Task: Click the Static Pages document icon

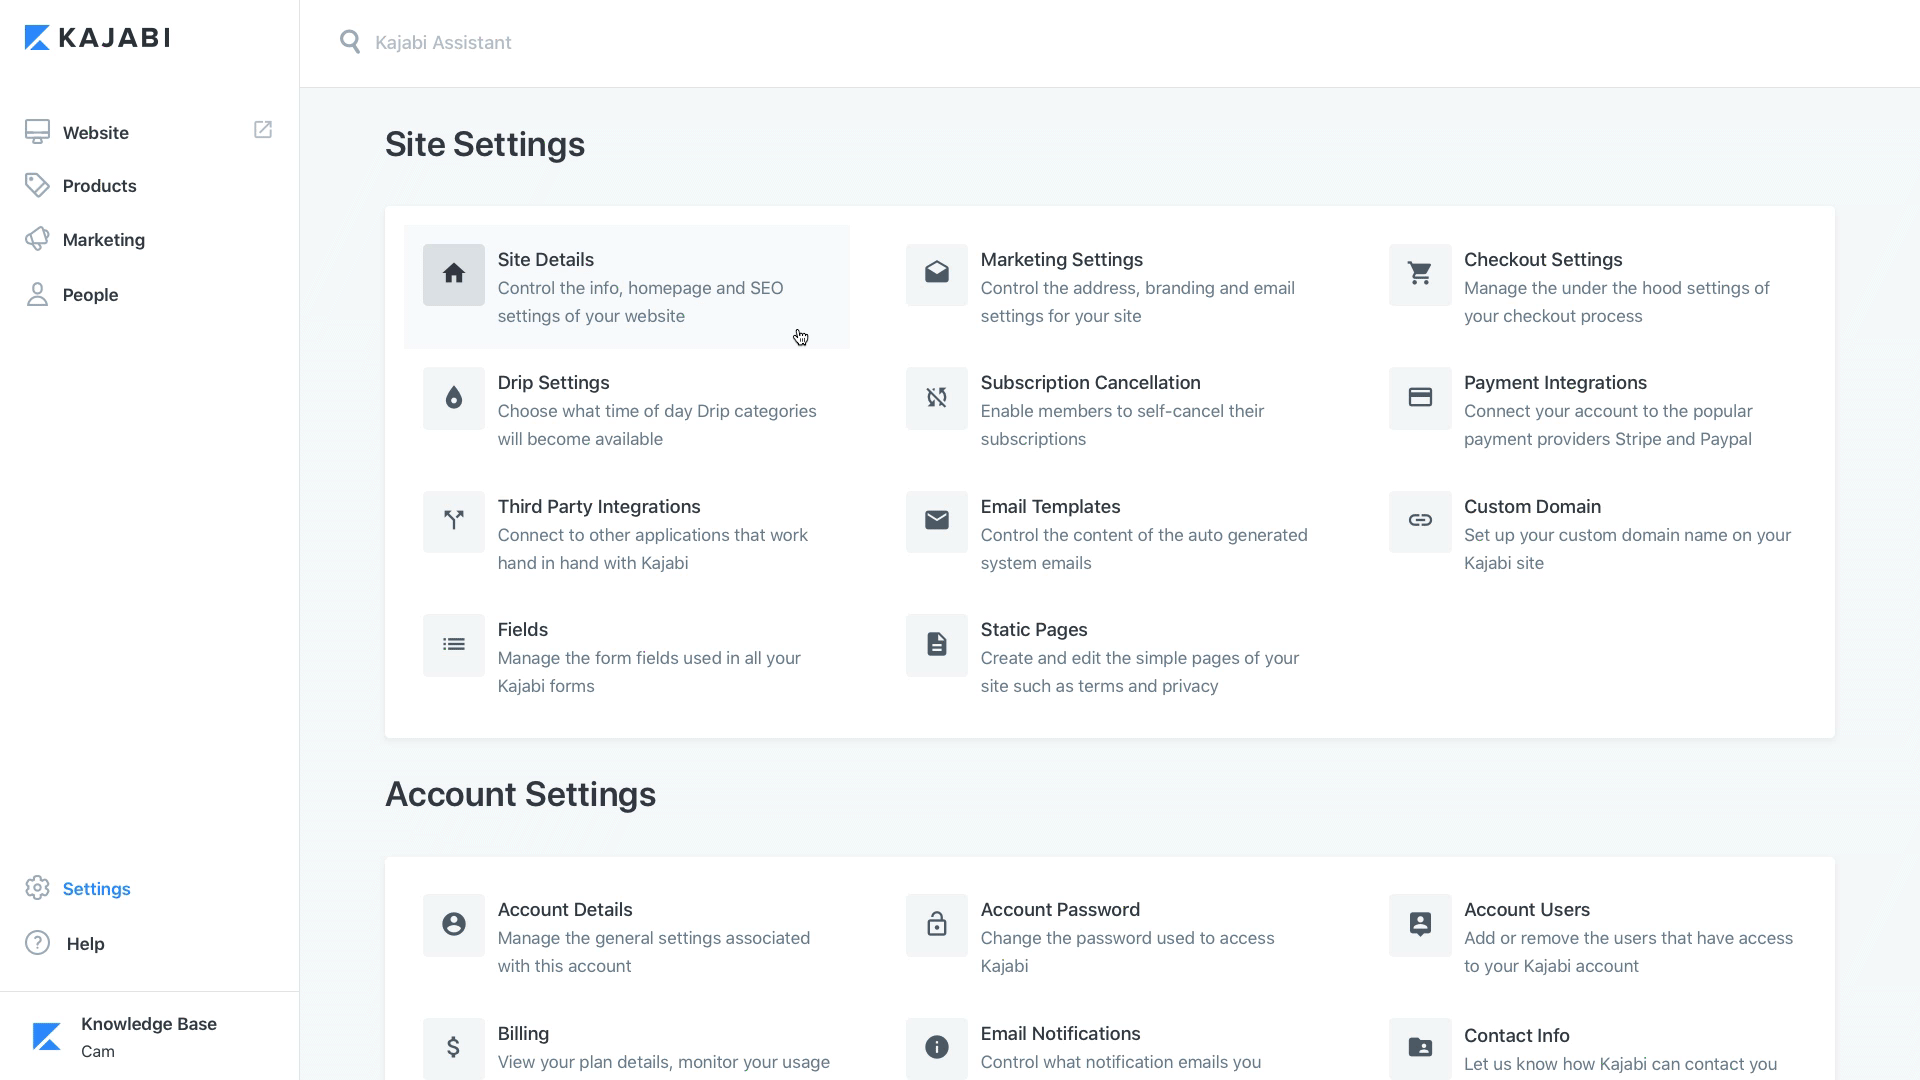Action: 936,645
